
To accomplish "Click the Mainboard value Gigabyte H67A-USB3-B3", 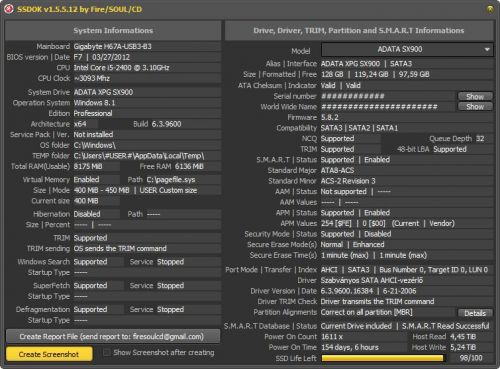I will [x=112, y=46].
